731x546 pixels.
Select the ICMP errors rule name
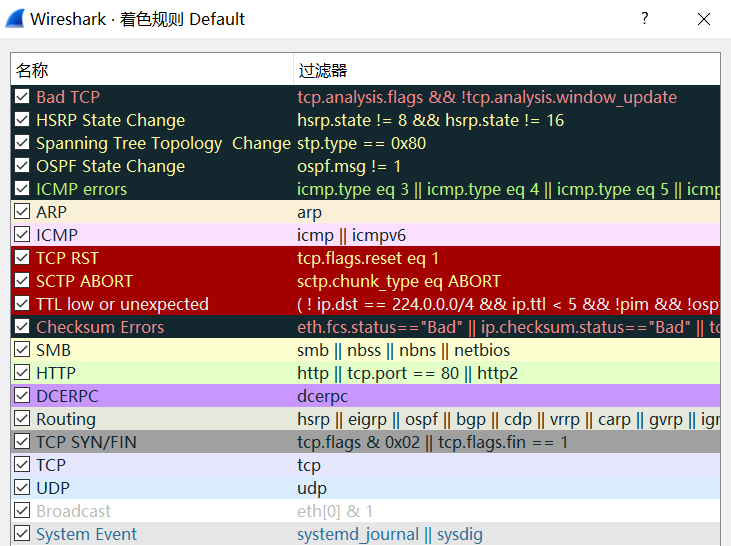pos(82,189)
